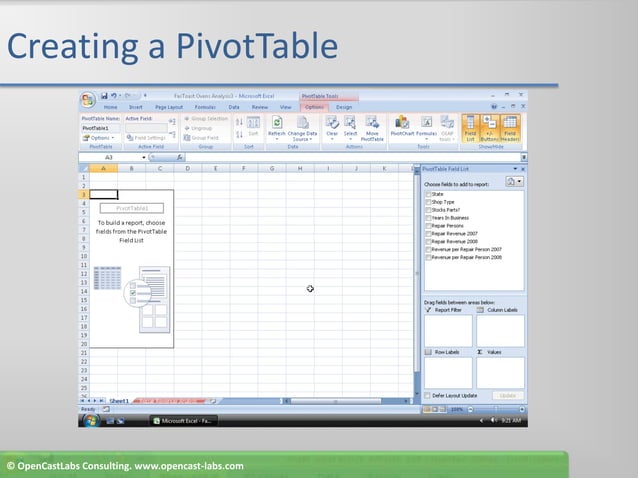Click the OLAP tools icon
The height and width of the screenshot is (478, 638).
coord(447,128)
